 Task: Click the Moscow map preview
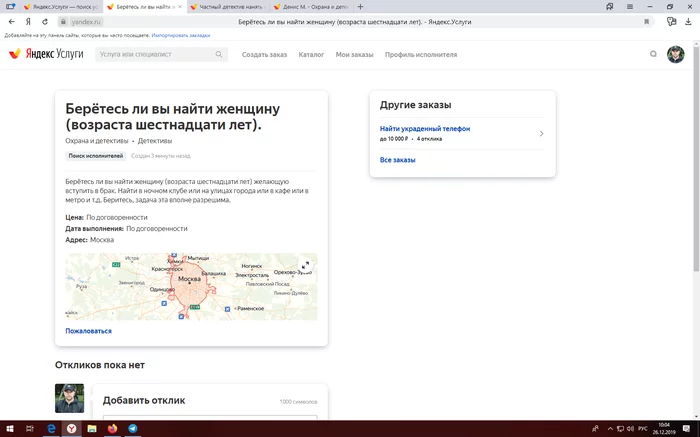[x=191, y=287]
